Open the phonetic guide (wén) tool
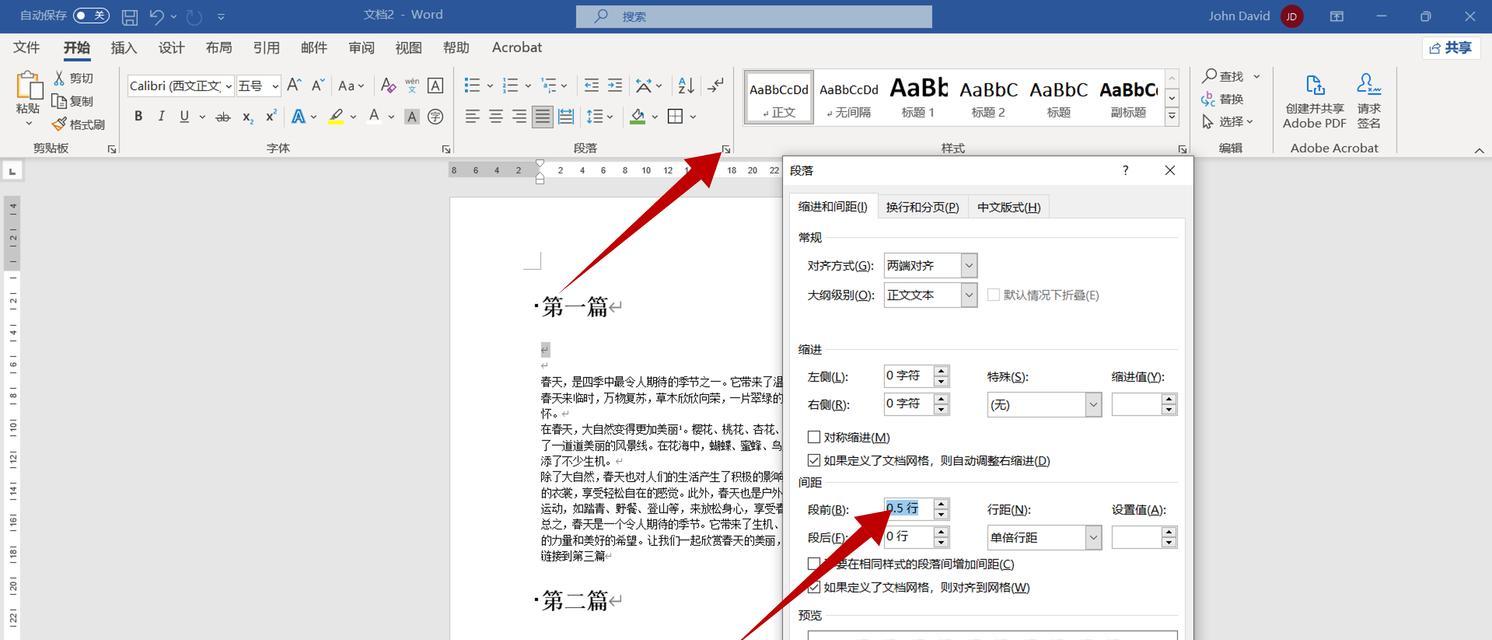 [x=412, y=86]
